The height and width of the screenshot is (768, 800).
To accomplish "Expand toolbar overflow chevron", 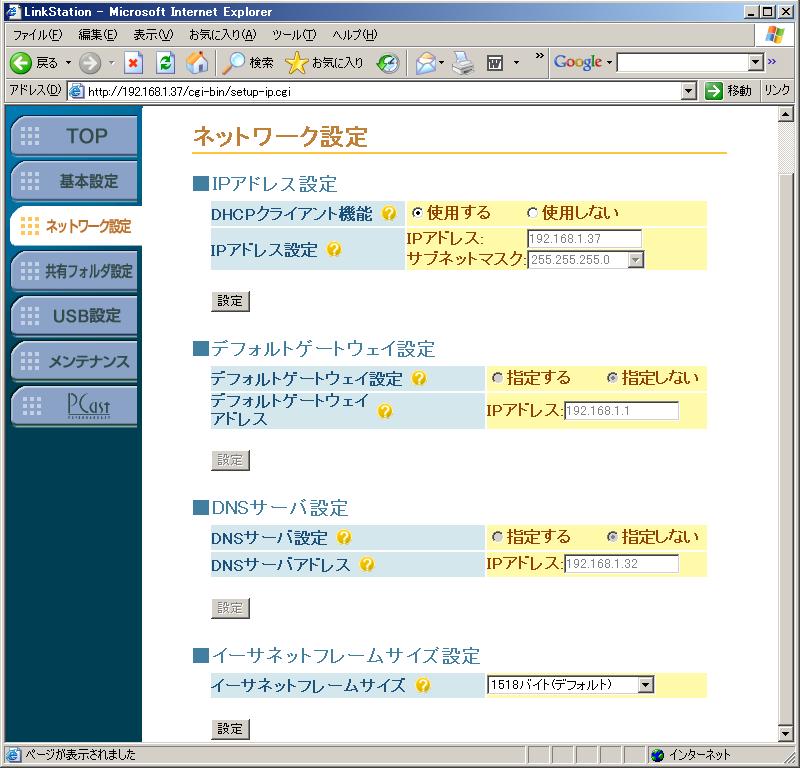I will [x=539, y=56].
